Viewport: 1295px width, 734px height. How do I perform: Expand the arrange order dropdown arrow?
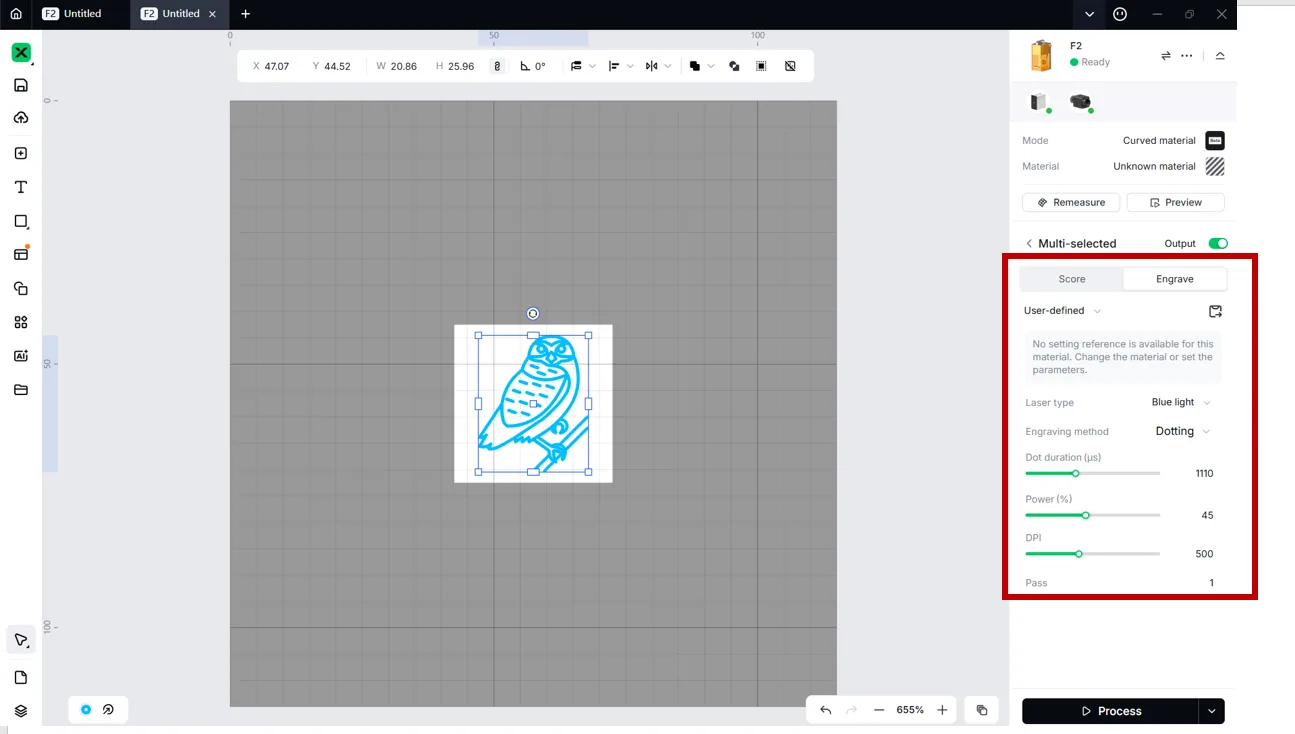593,66
